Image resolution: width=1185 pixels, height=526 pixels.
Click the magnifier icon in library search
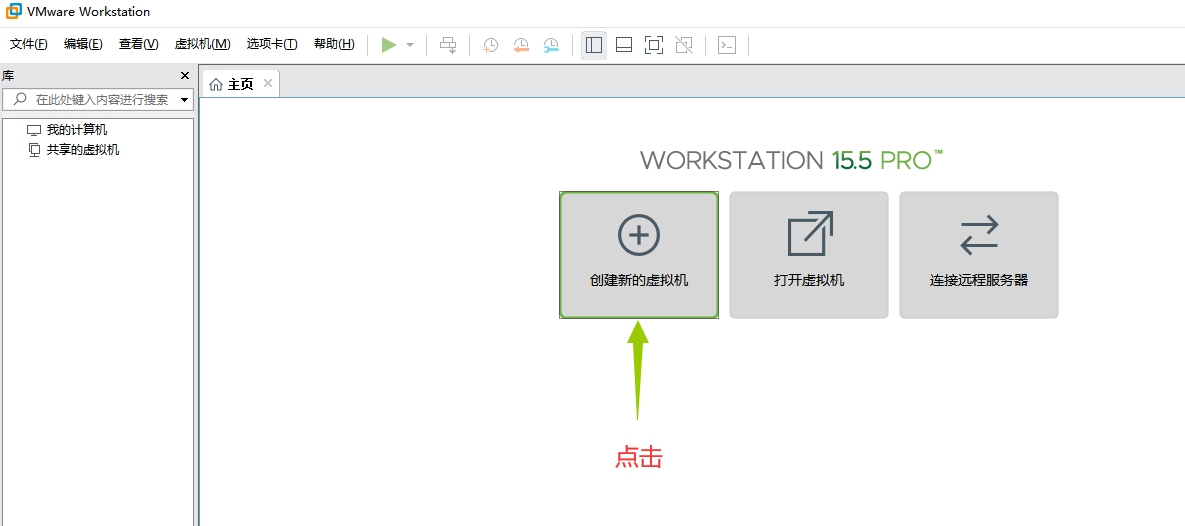coord(20,99)
